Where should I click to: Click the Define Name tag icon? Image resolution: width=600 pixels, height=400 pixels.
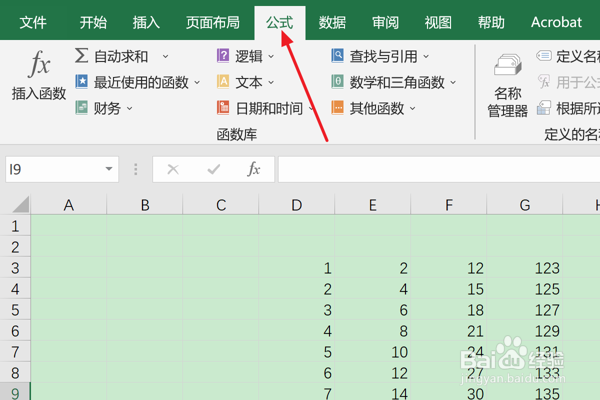tap(544, 56)
